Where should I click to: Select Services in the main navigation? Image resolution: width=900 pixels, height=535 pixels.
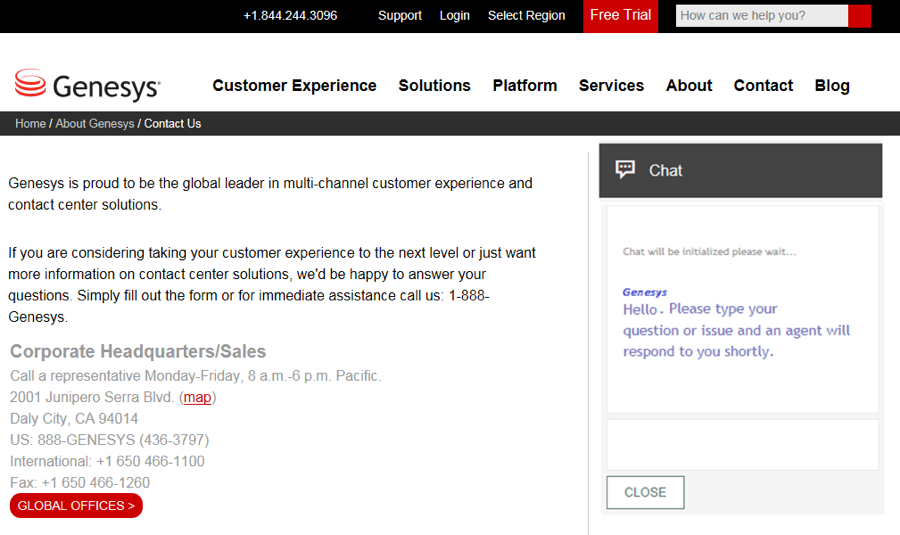611,86
